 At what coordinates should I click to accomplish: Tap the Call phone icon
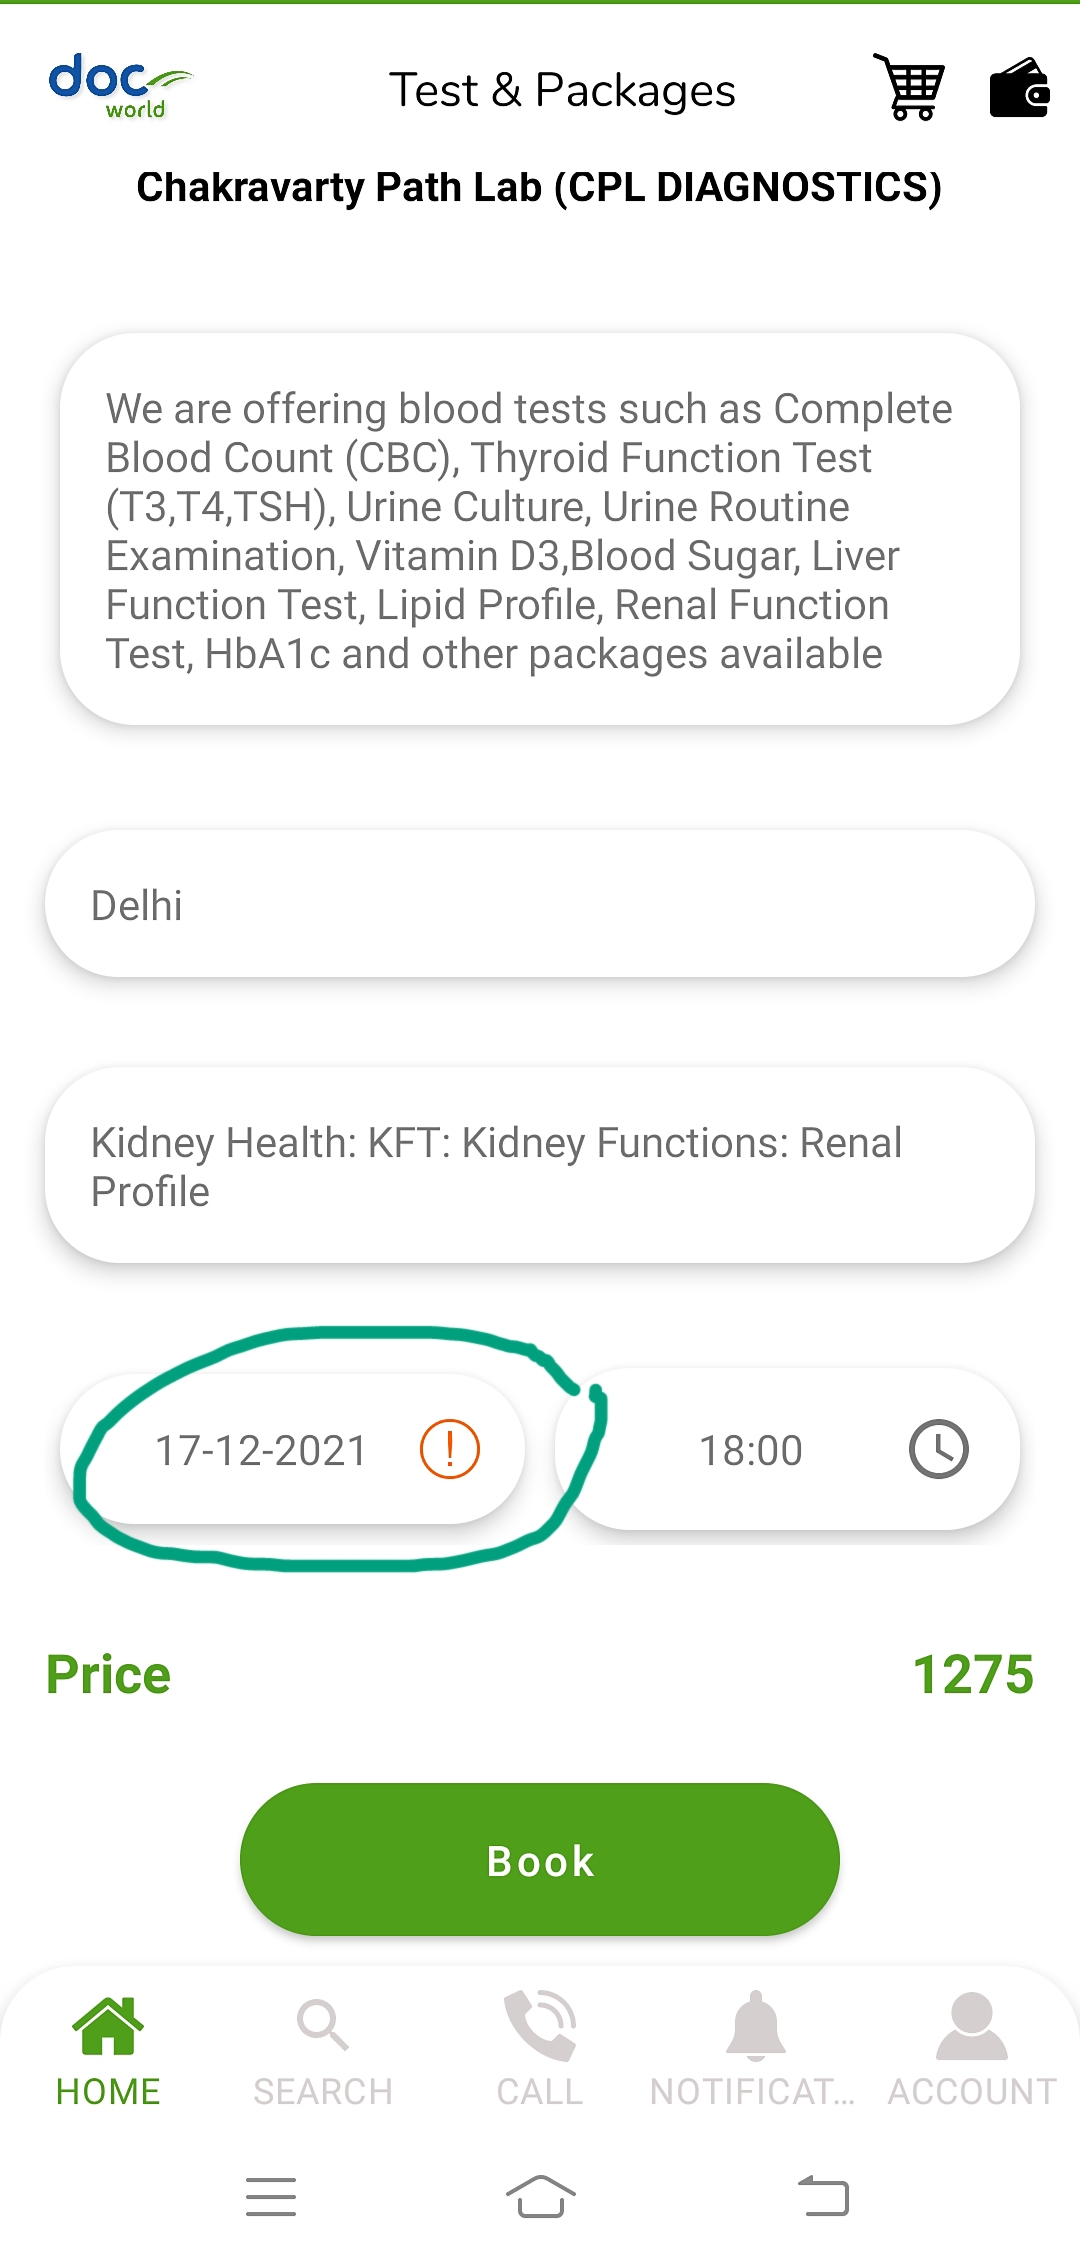(x=540, y=2027)
